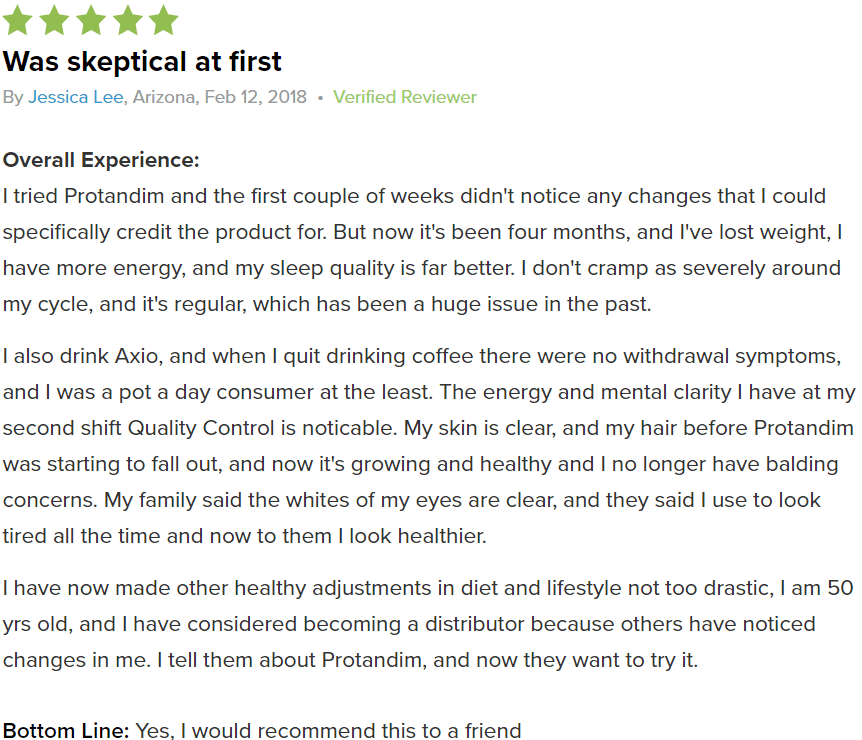Click the word 'Protandim' in the first paragraph
862x740 pixels.
click(114, 196)
